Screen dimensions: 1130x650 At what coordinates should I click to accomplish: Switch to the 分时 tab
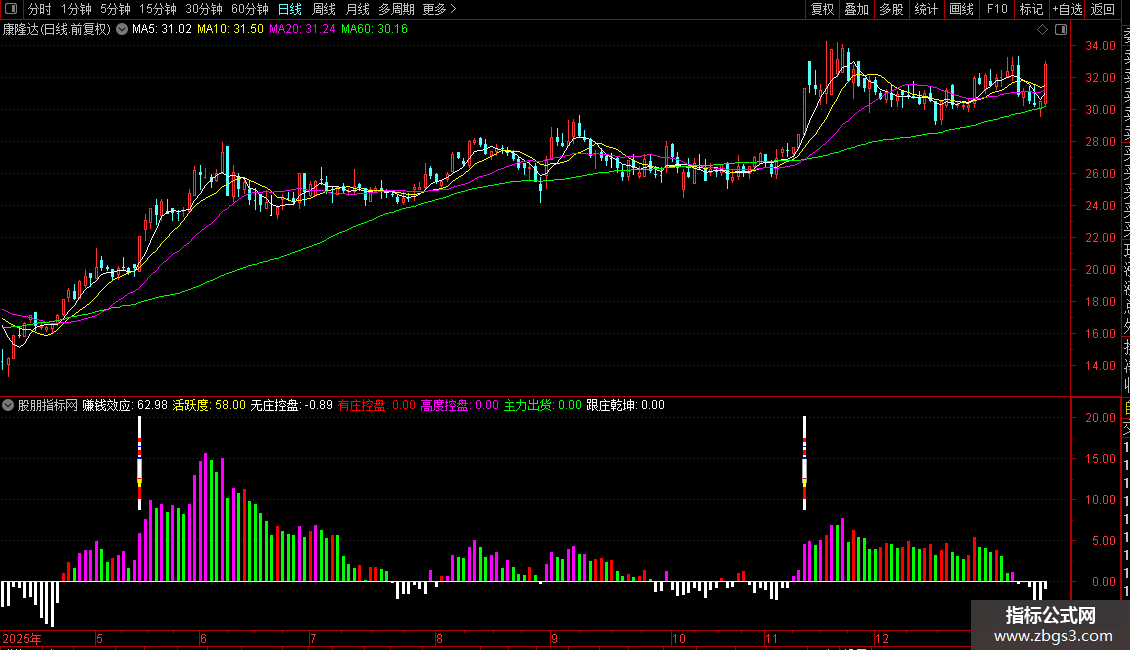[x=40, y=9]
